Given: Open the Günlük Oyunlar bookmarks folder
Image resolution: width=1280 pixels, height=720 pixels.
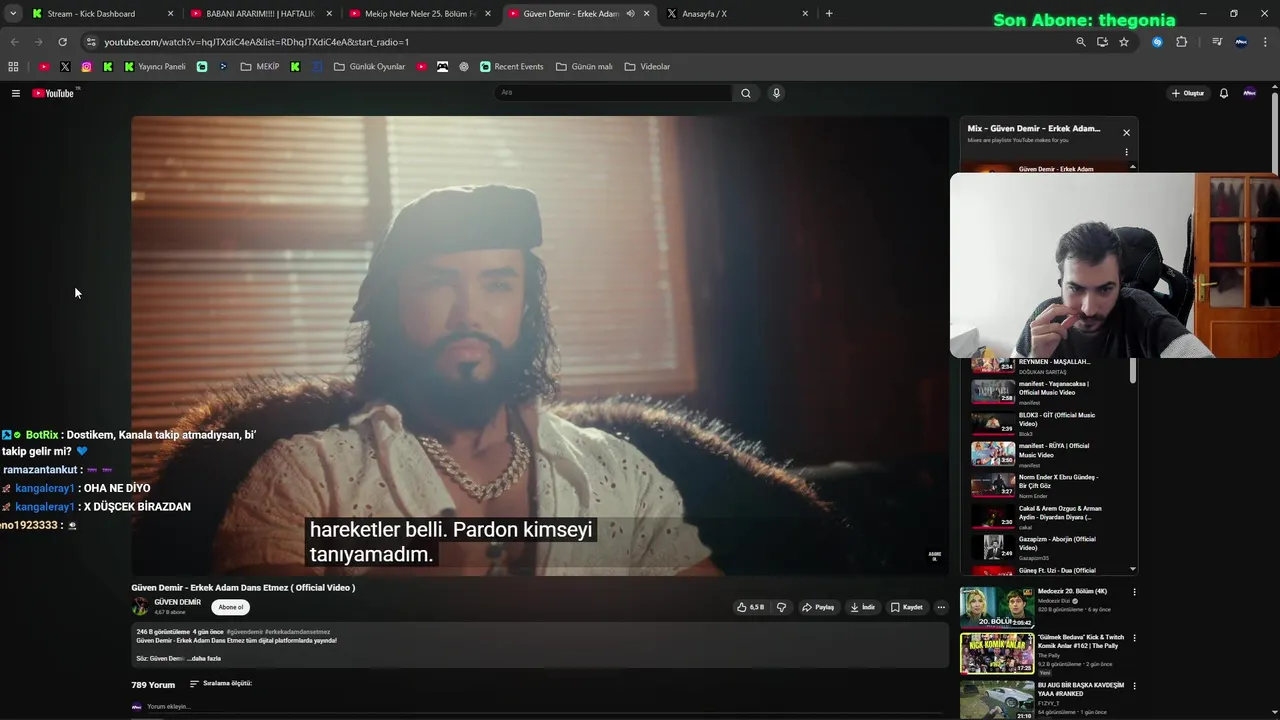Looking at the screenshot, I should pyautogui.click(x=369, y=67).
